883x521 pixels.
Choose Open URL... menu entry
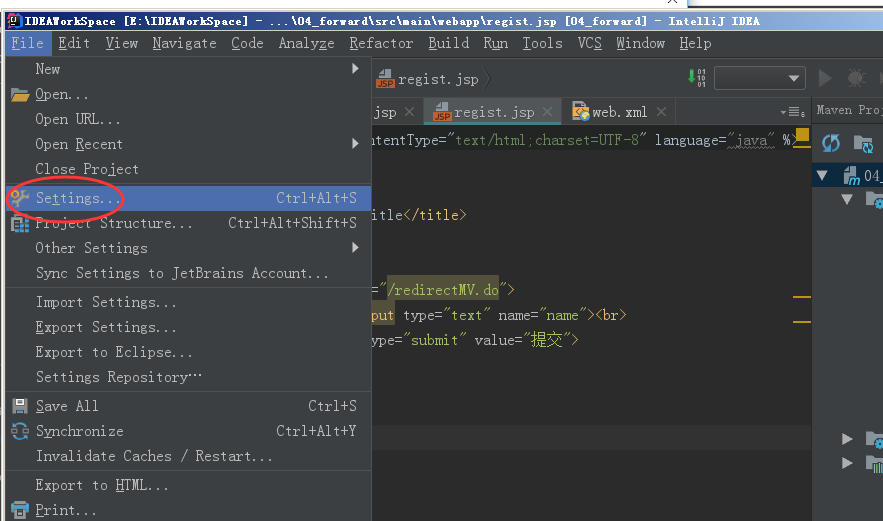coord(188,119)
